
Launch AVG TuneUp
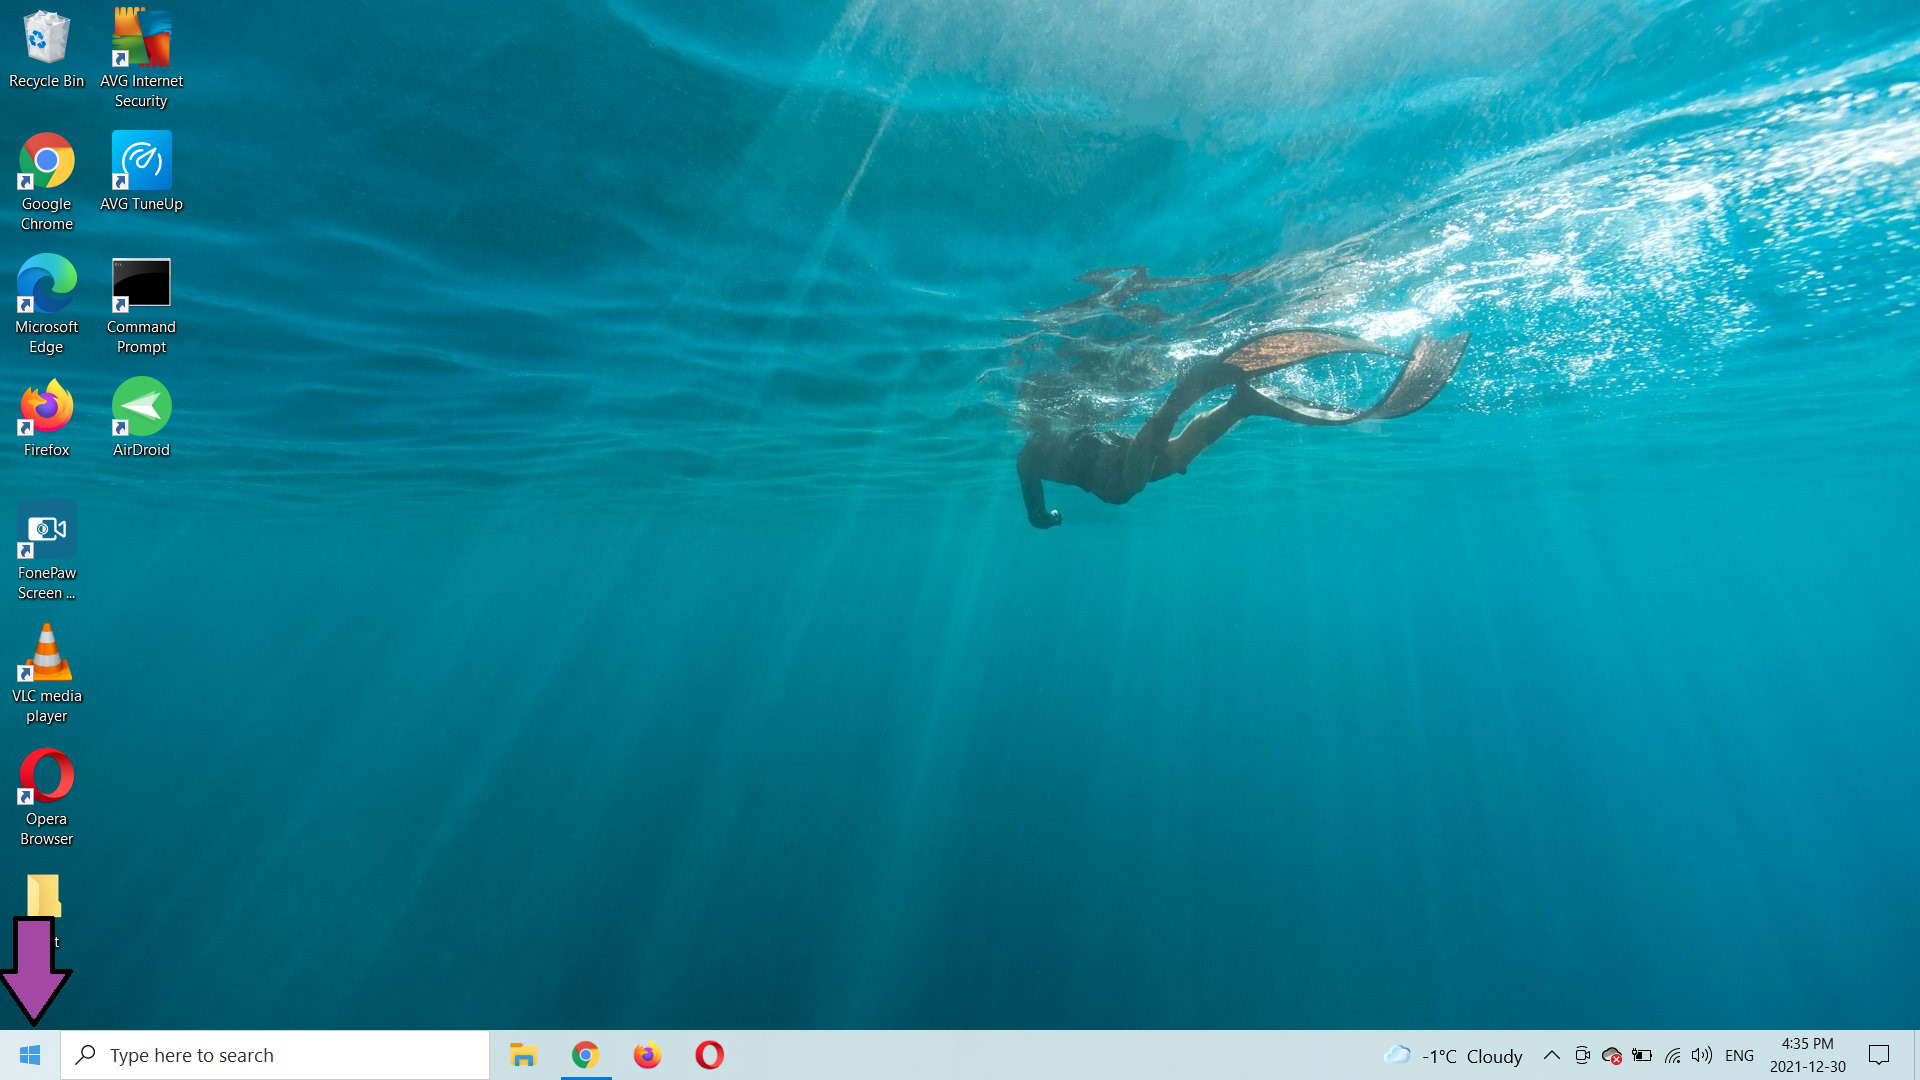(x=140, y=160)
